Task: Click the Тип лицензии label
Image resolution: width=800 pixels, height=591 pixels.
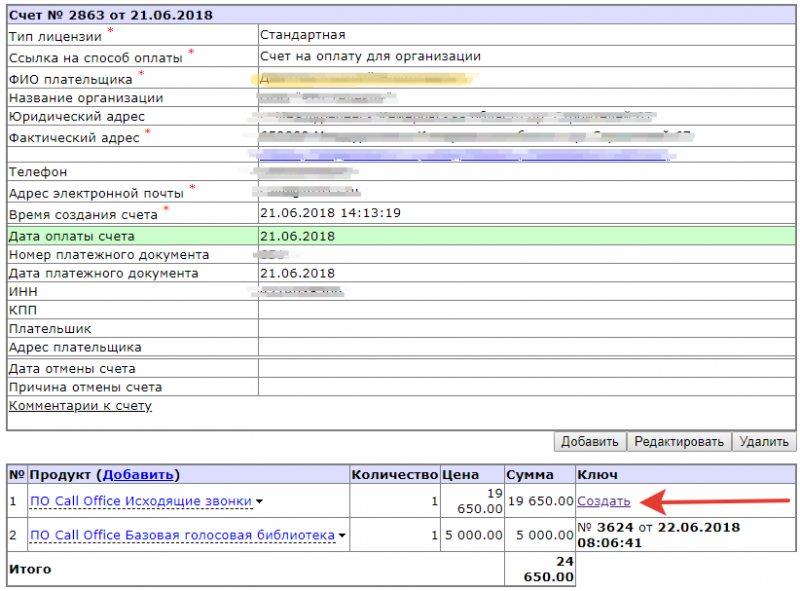Action: [55, 37]
